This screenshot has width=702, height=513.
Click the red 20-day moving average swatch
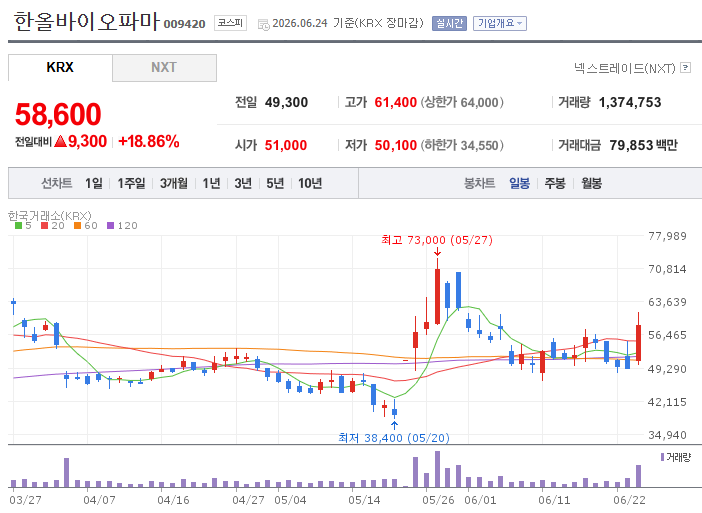tap(44, 226)
